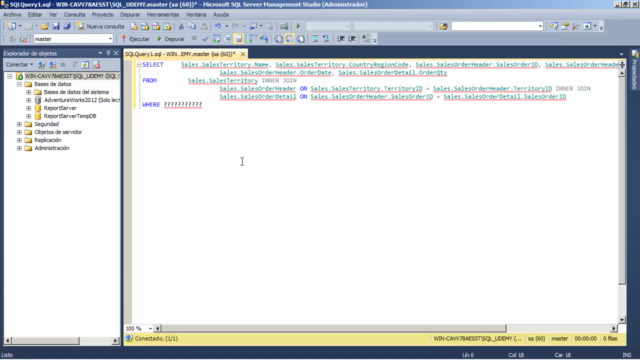Screen dimensions: 640x360
Task: Toggle Include Actual Execution Plan icon
Action: click(253, 39)
